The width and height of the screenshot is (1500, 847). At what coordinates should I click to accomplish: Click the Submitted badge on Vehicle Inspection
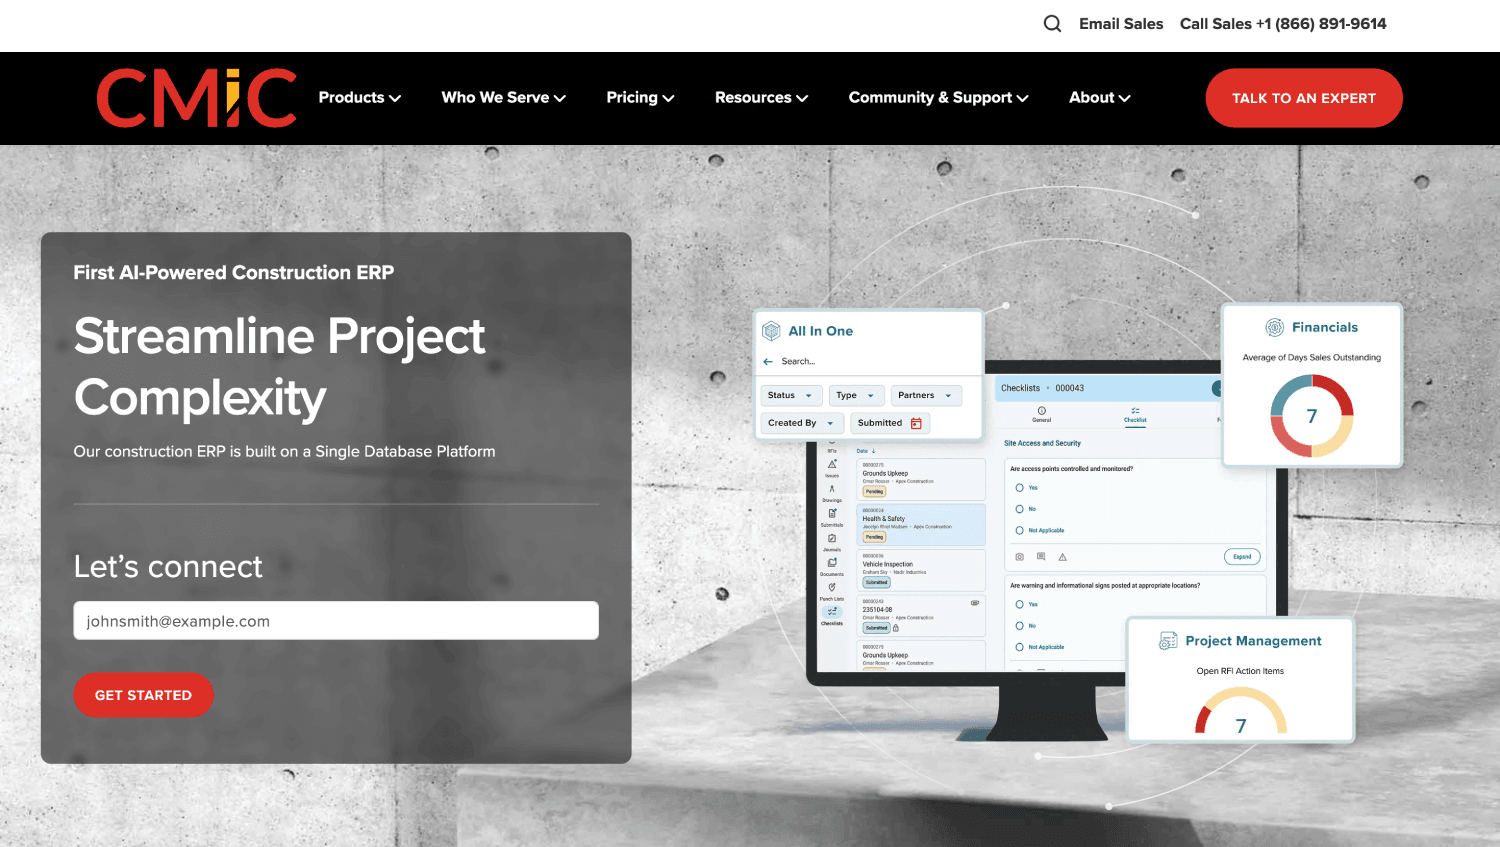pos(876,582)
